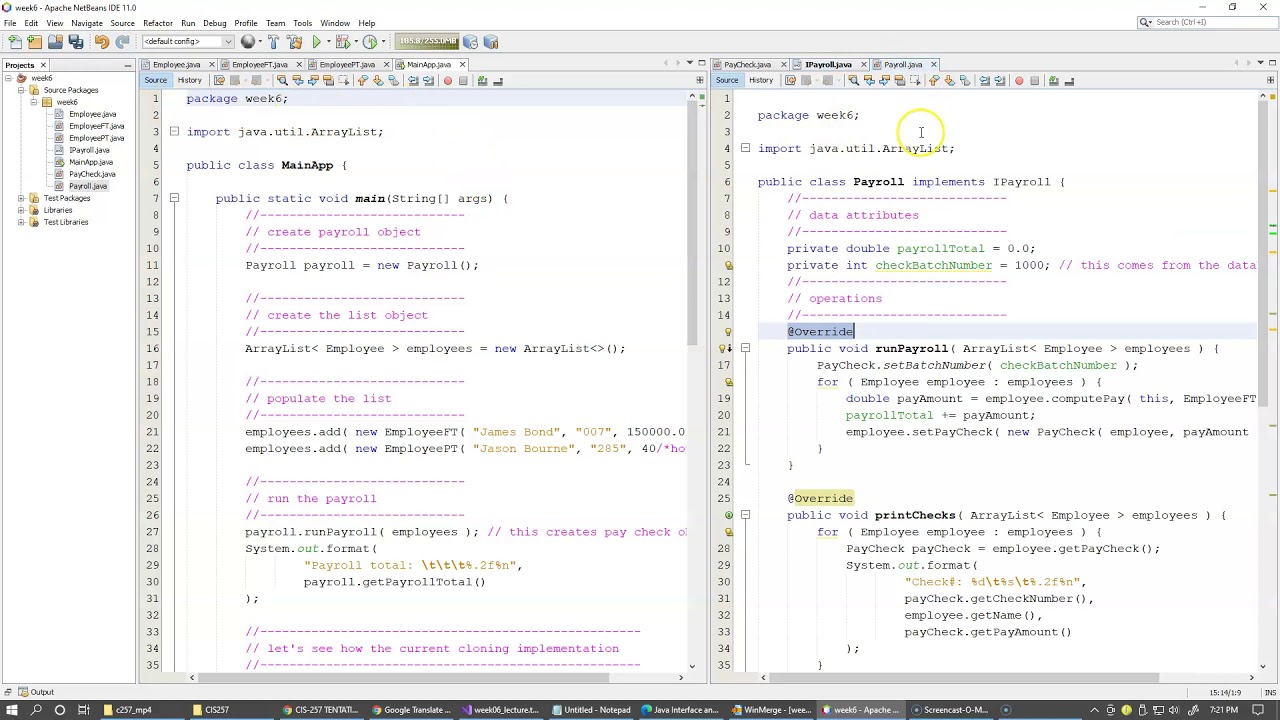This screenshot has width=1280, height=720.
Task: Collapse the Source Packages node
Action: 21,90
